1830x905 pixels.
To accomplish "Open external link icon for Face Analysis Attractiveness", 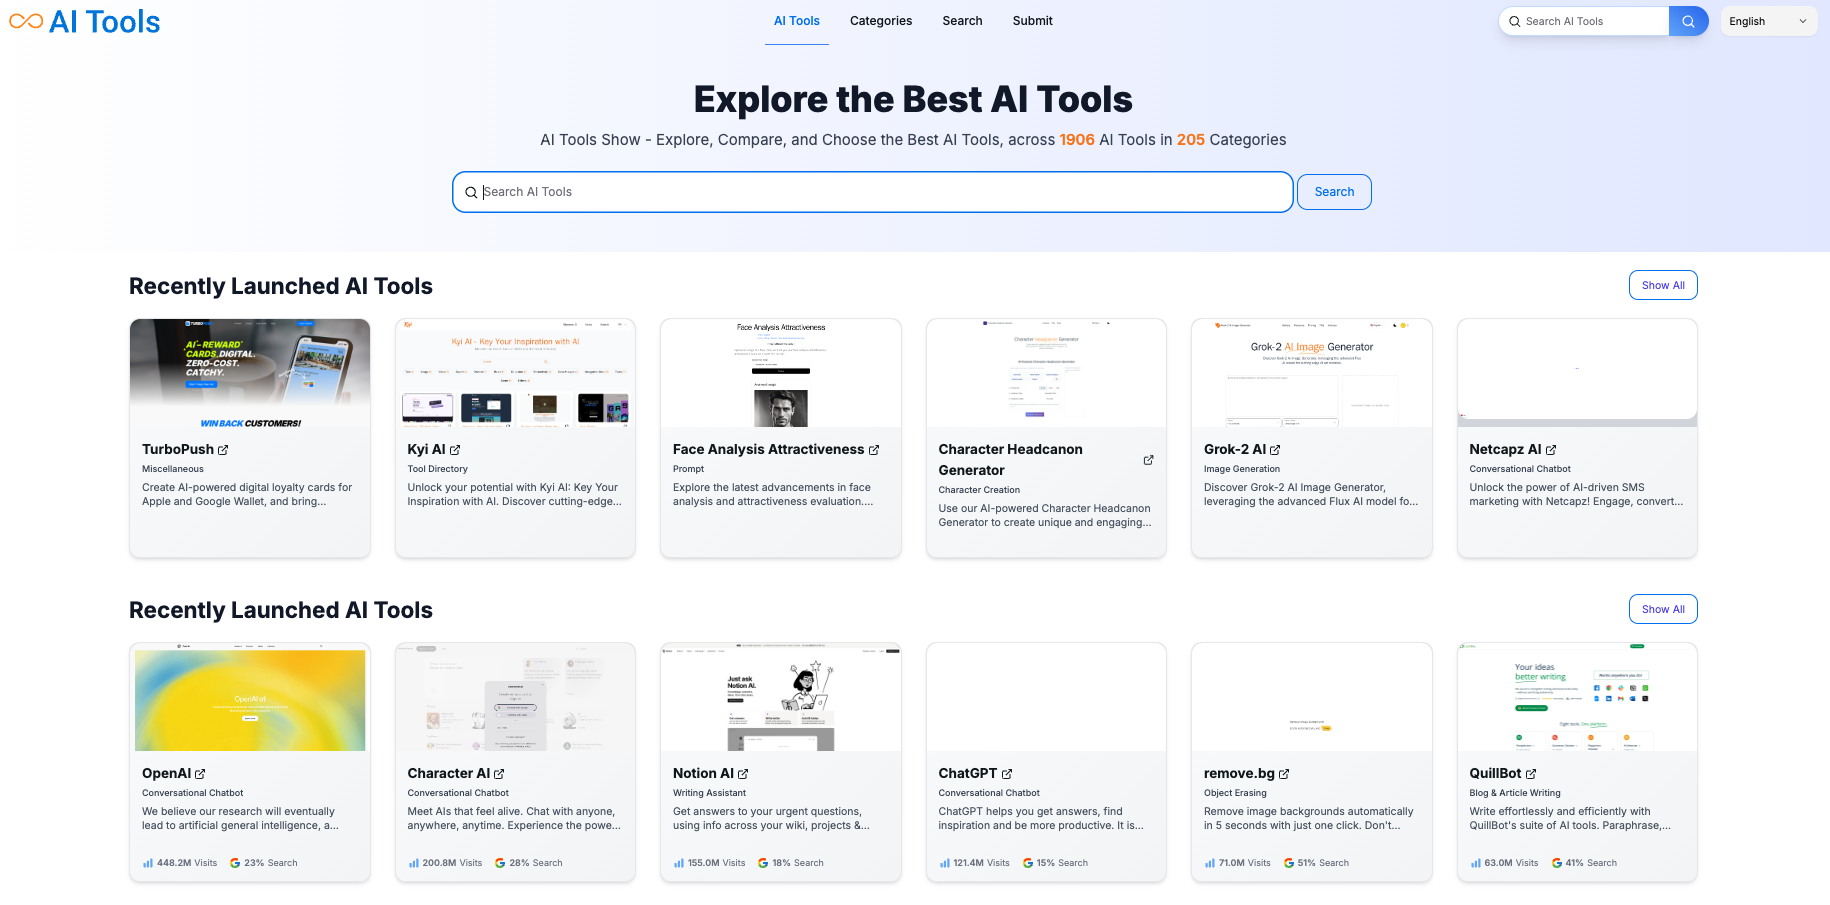I will [874, 450].
